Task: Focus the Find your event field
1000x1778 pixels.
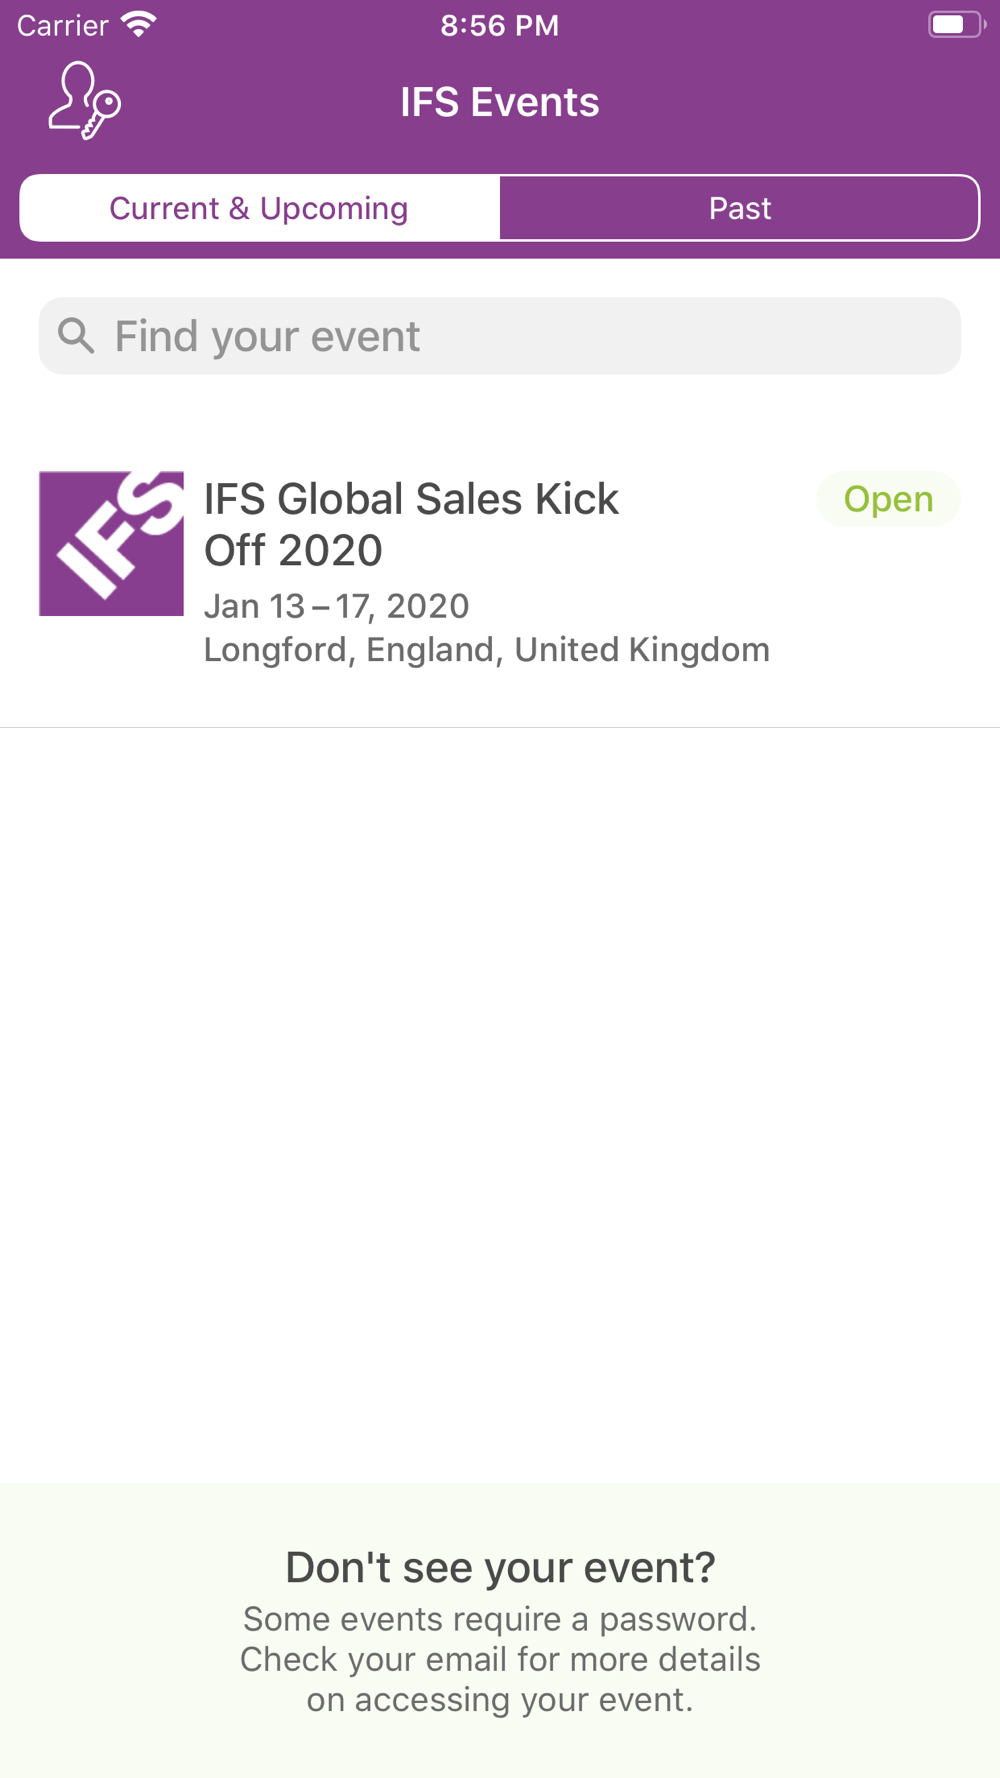Action: 500,336
